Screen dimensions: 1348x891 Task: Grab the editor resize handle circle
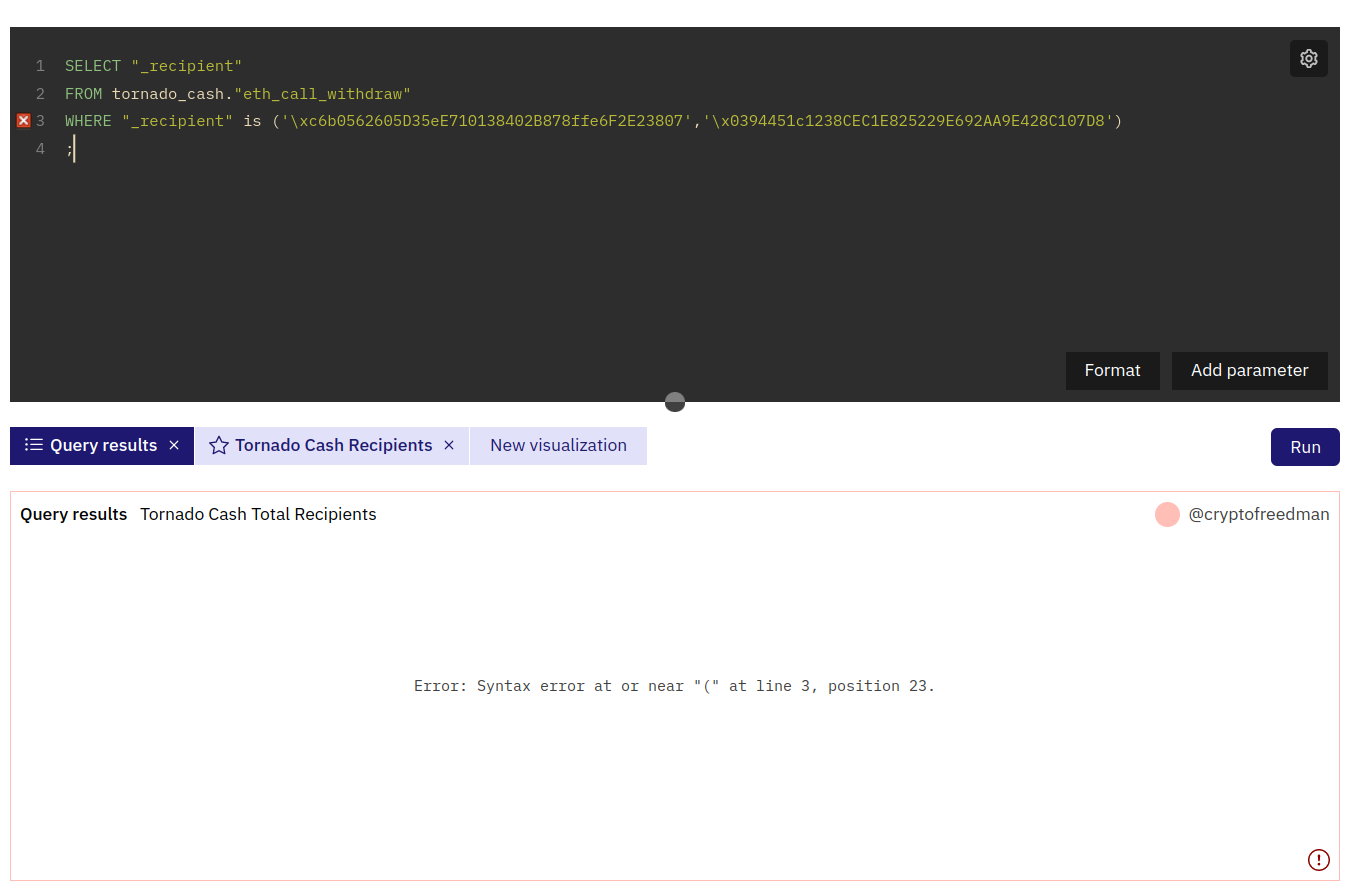pyautogui.click(x=675, y=402)
